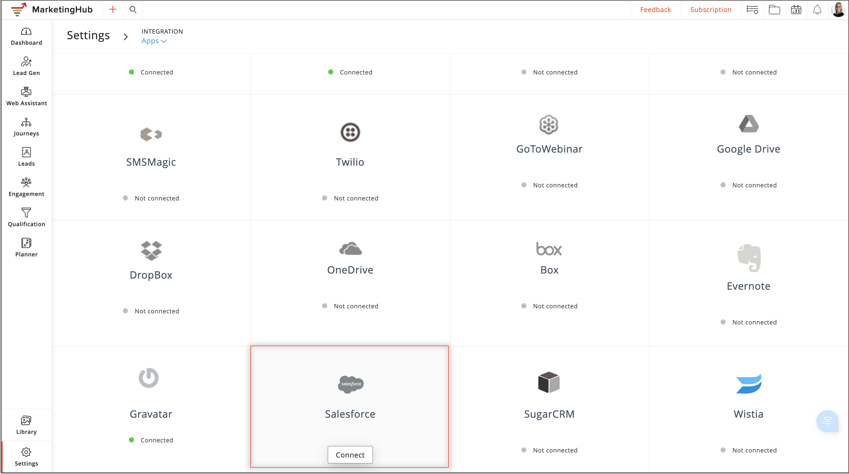Click the search magnifier icon

coord(133,9)
